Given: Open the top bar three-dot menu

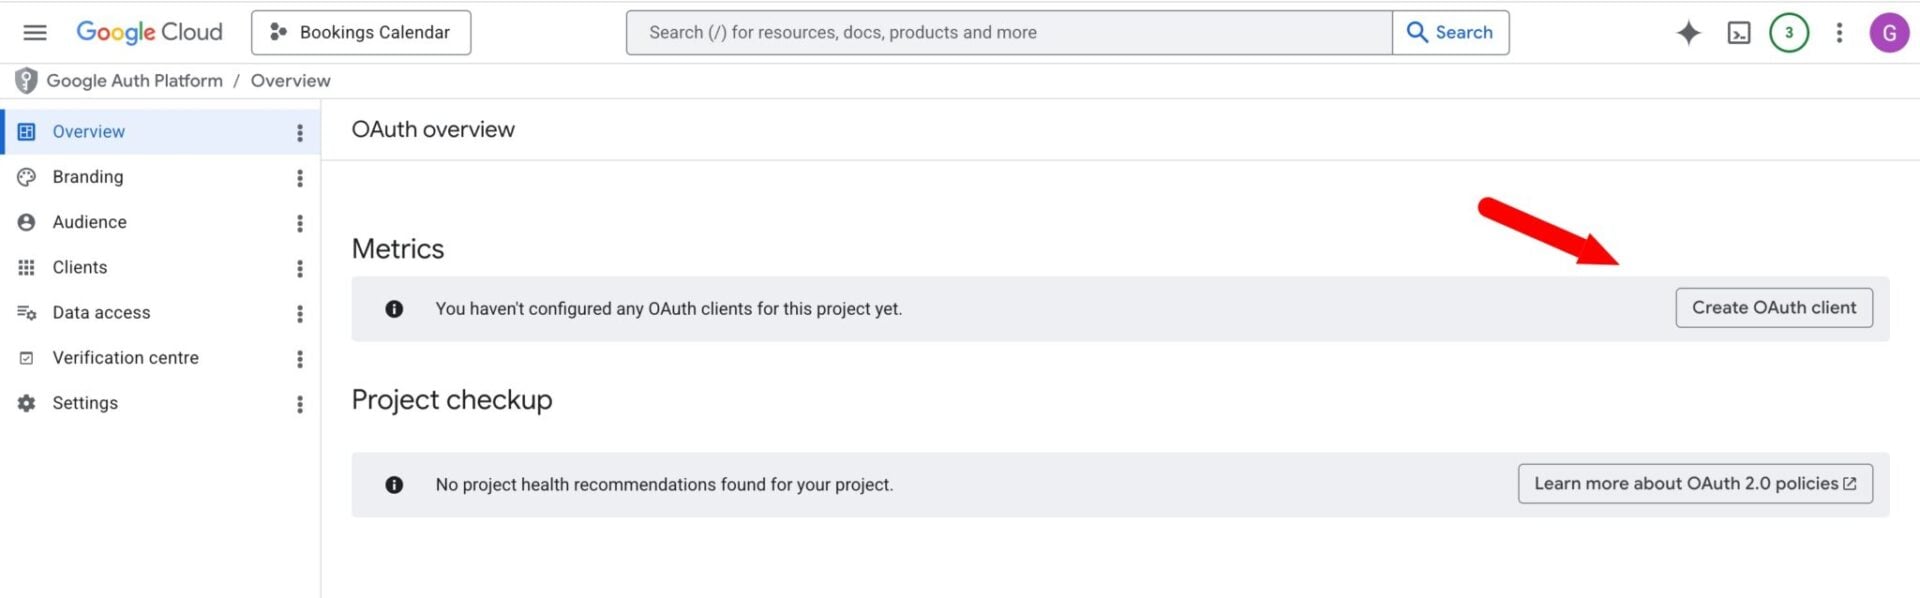Looking at the screenshot, I should pyautogui.click(x=1839, y=33).
